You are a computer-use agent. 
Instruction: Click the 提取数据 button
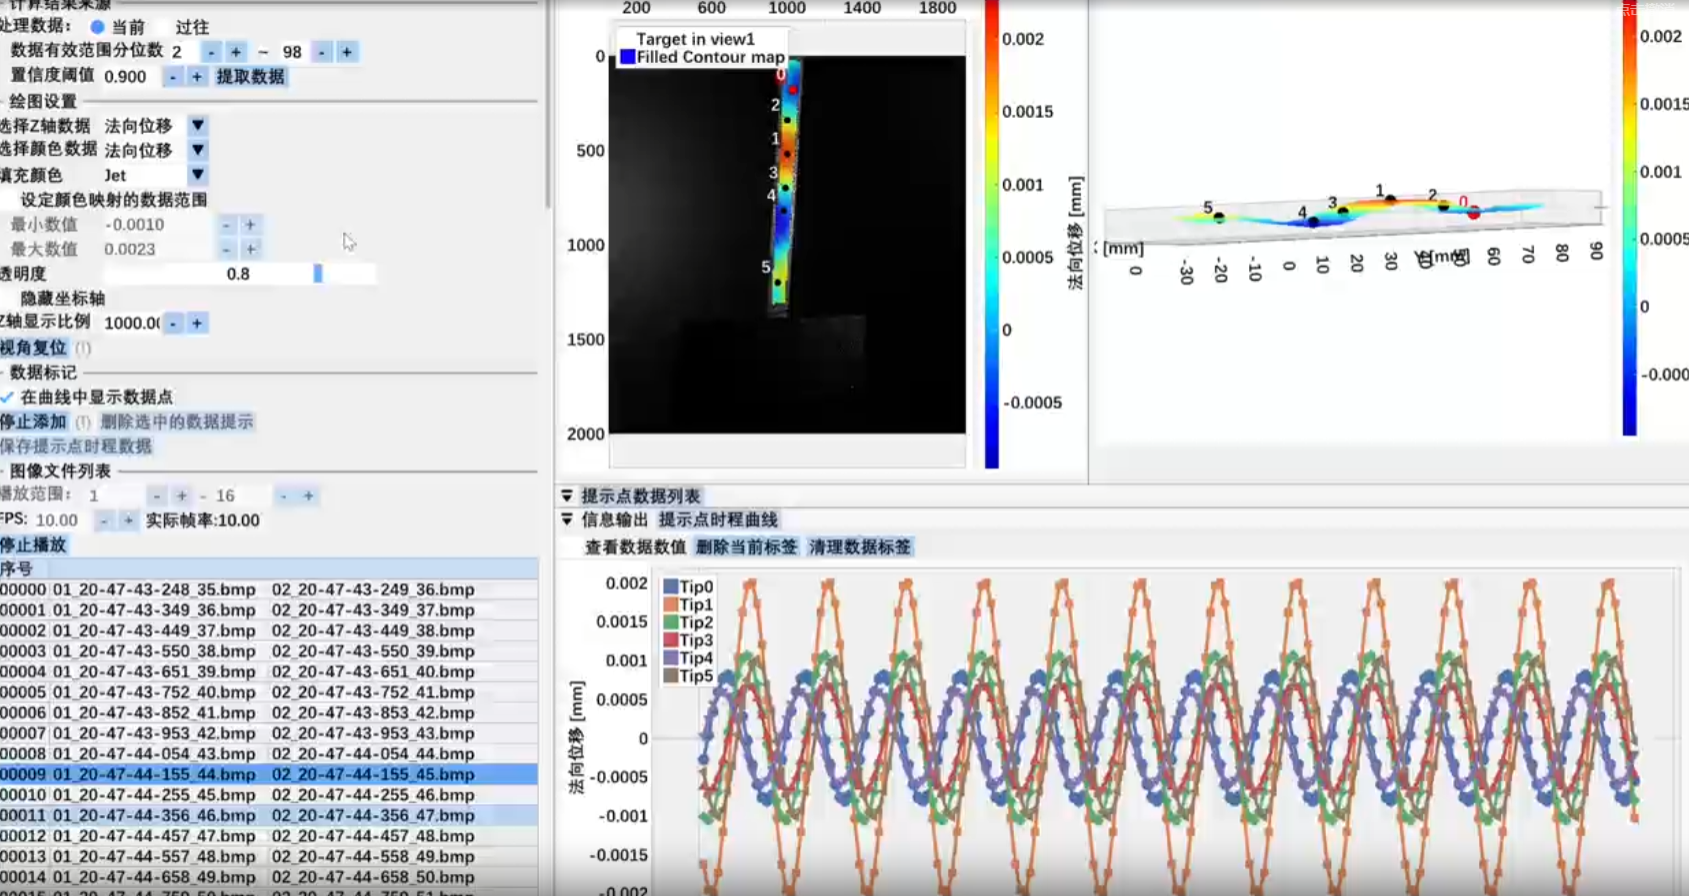[x=251, y=77]
